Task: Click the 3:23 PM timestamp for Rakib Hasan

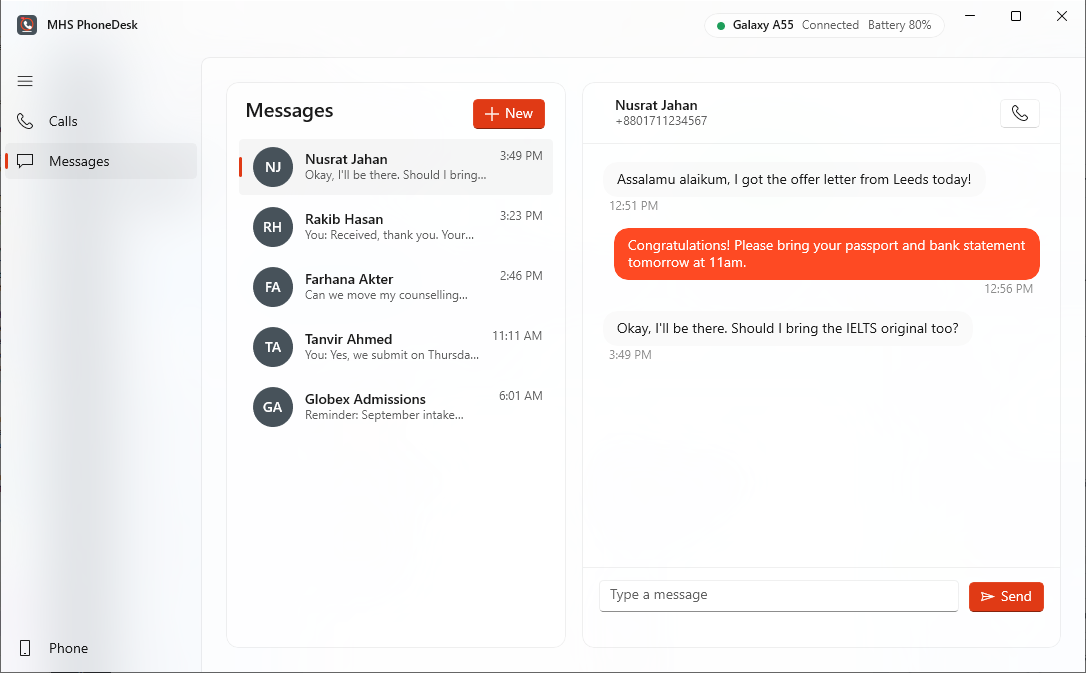Action: [x=521, y=216]
